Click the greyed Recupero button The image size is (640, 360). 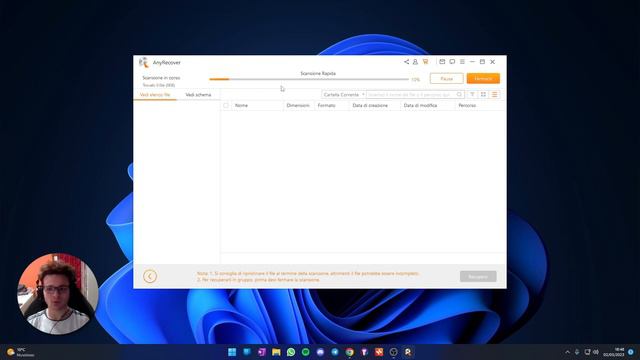[x=478, y=276]
